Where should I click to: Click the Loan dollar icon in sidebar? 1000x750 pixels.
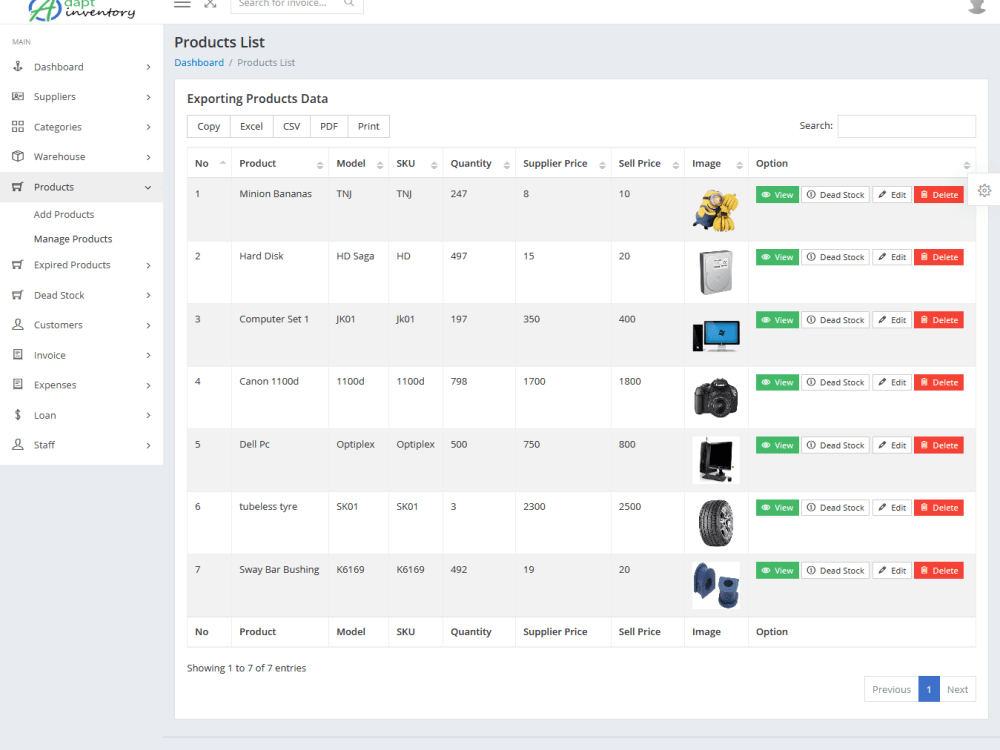coord(18,415)
